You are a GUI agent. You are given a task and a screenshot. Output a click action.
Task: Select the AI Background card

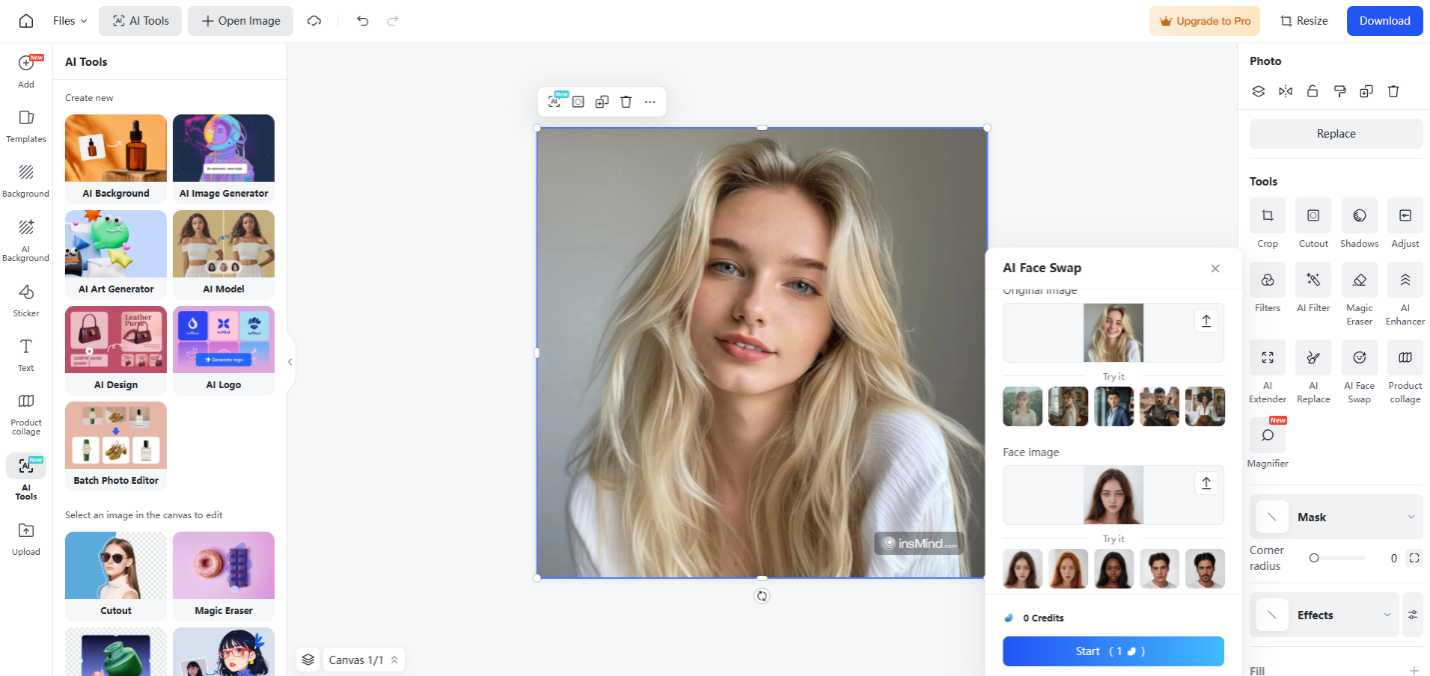click(x=116, y=158)
